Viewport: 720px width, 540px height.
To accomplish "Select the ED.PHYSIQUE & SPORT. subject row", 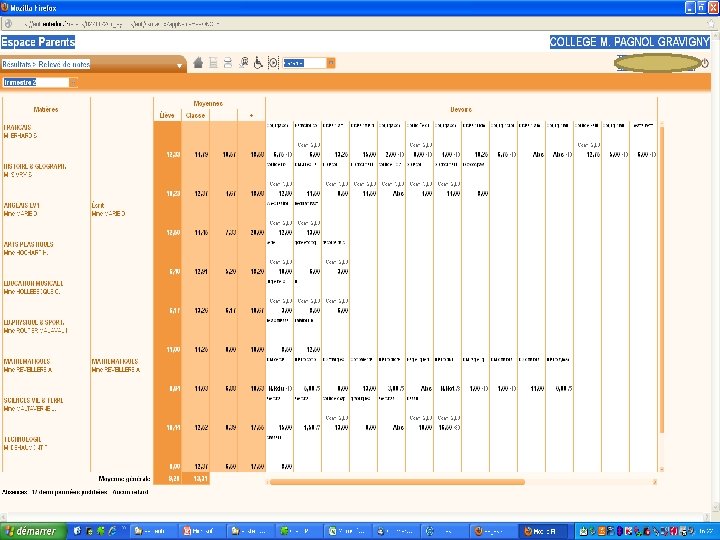I will [34, 322].
